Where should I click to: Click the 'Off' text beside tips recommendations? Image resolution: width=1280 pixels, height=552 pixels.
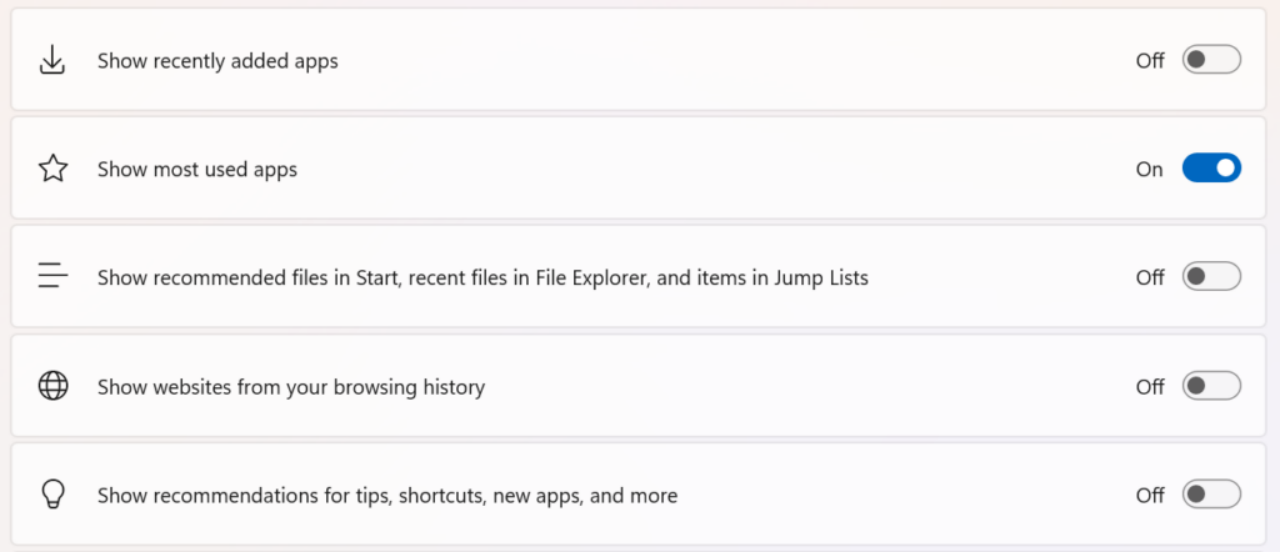(x=1149, y=495)
